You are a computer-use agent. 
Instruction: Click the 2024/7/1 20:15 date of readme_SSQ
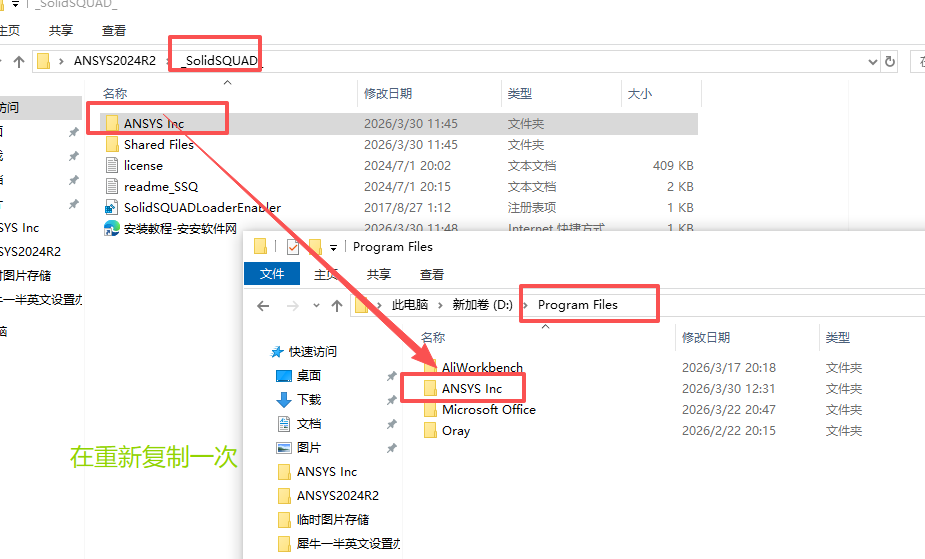(407, 187)
